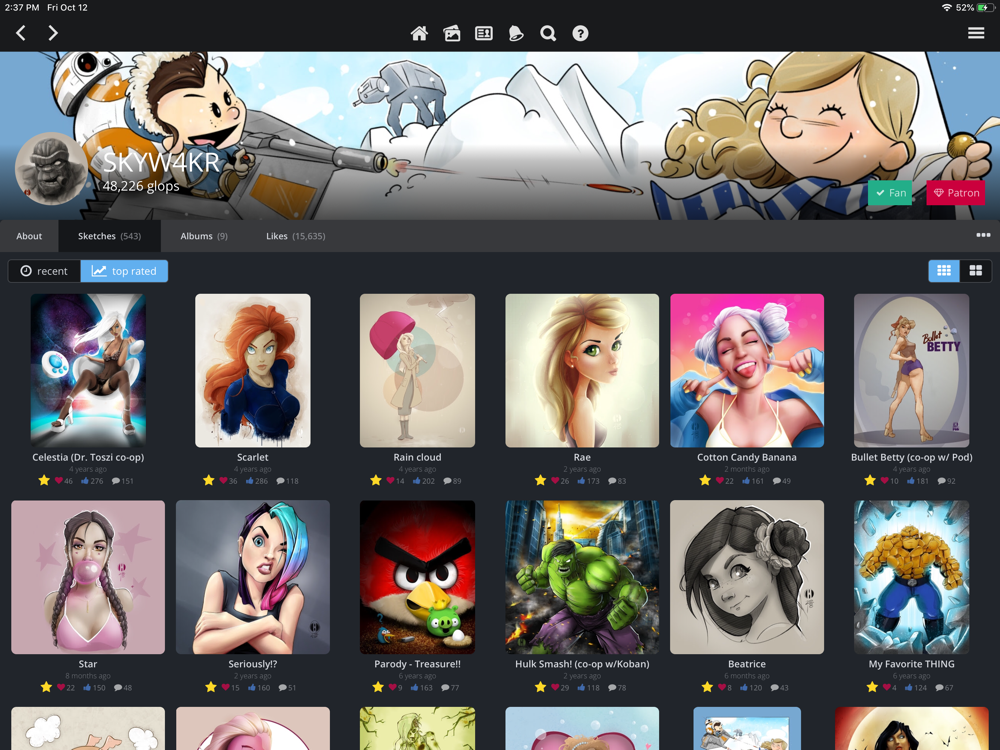Click the thumbs-up icon under Star
The height and width of the screenshot is (750, 1000).
click(87, 687)
